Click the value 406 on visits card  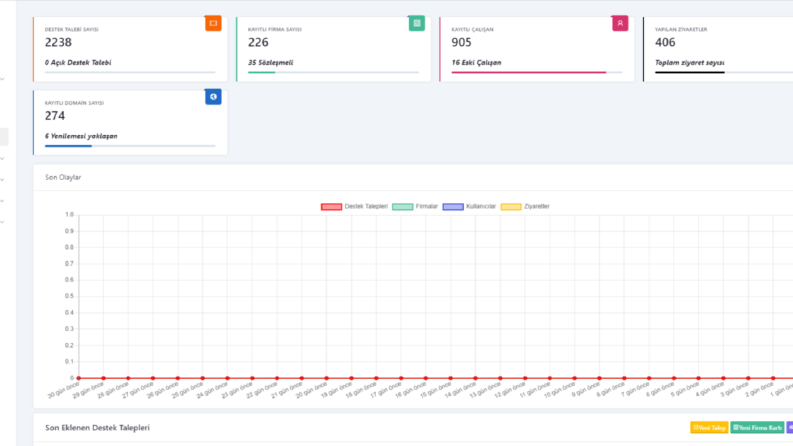pyautogui.click(x=665, y=42)
